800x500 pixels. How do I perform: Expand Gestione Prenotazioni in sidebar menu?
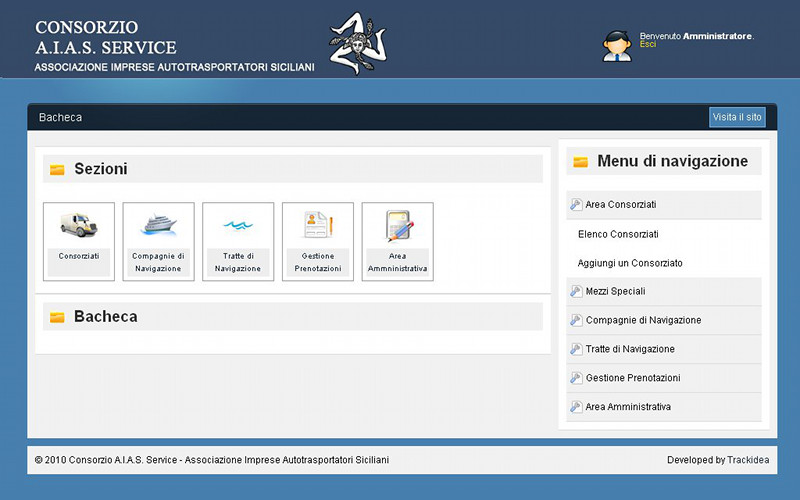[x=664, y=378]
